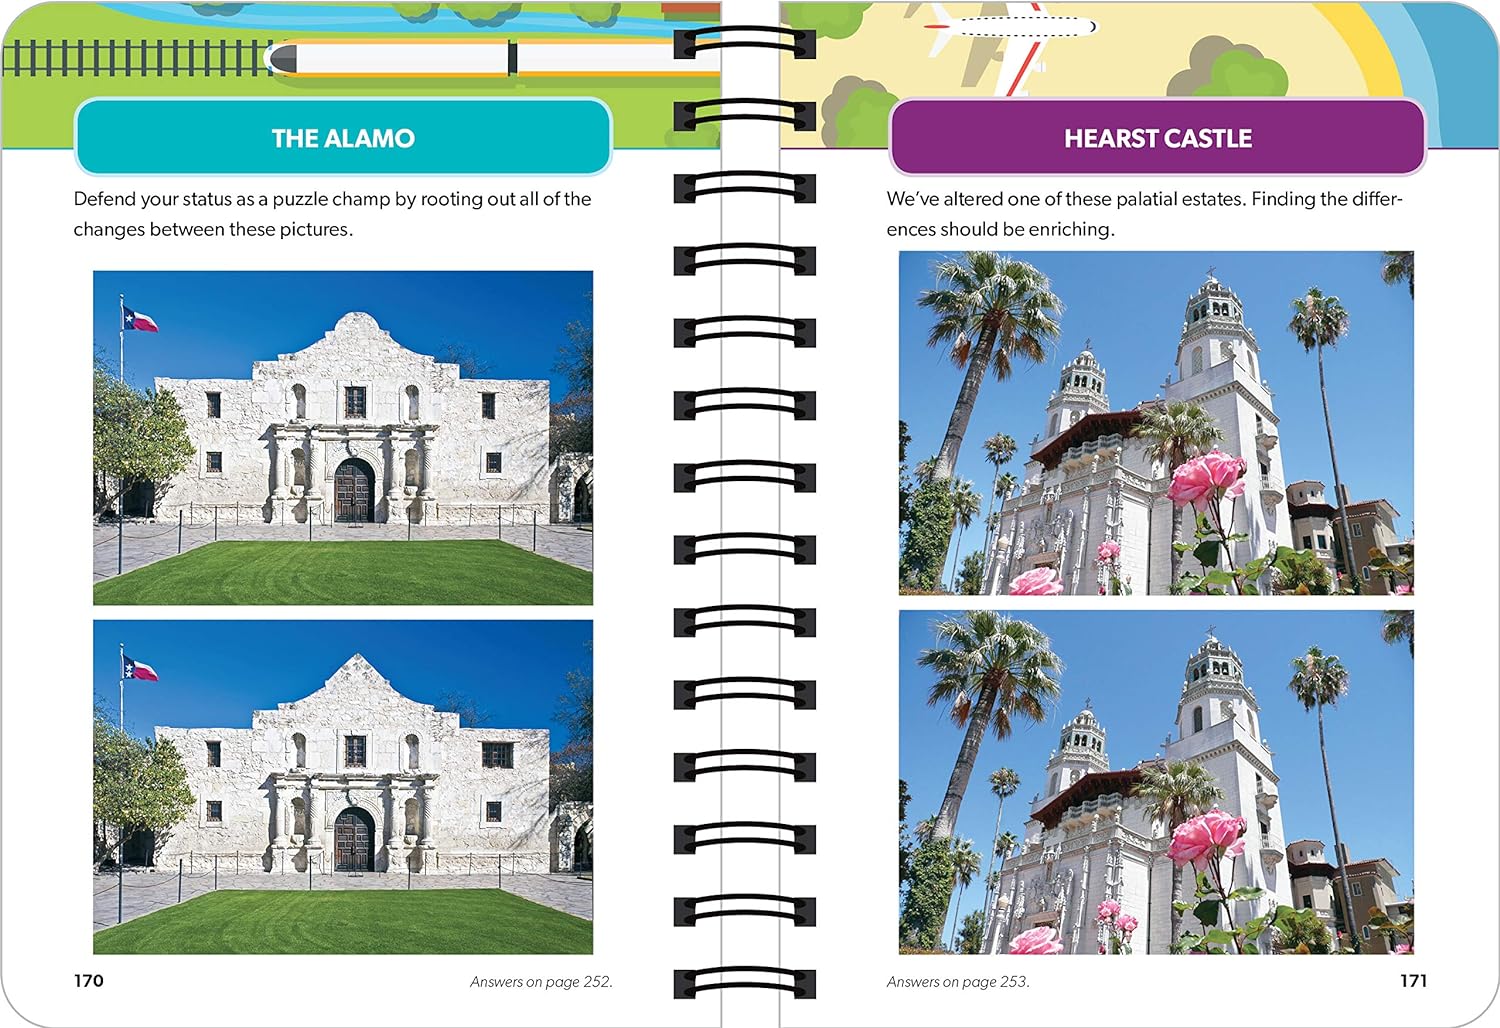Click page number 170
Screen dimensions: 1500x1028
tap(89, 980)
